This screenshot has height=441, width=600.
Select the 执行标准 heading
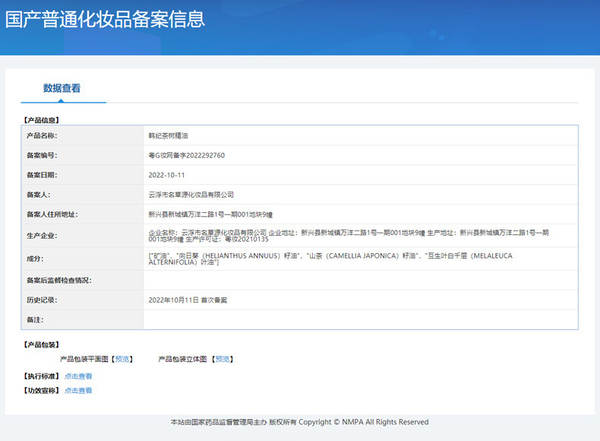coord(41,376)
